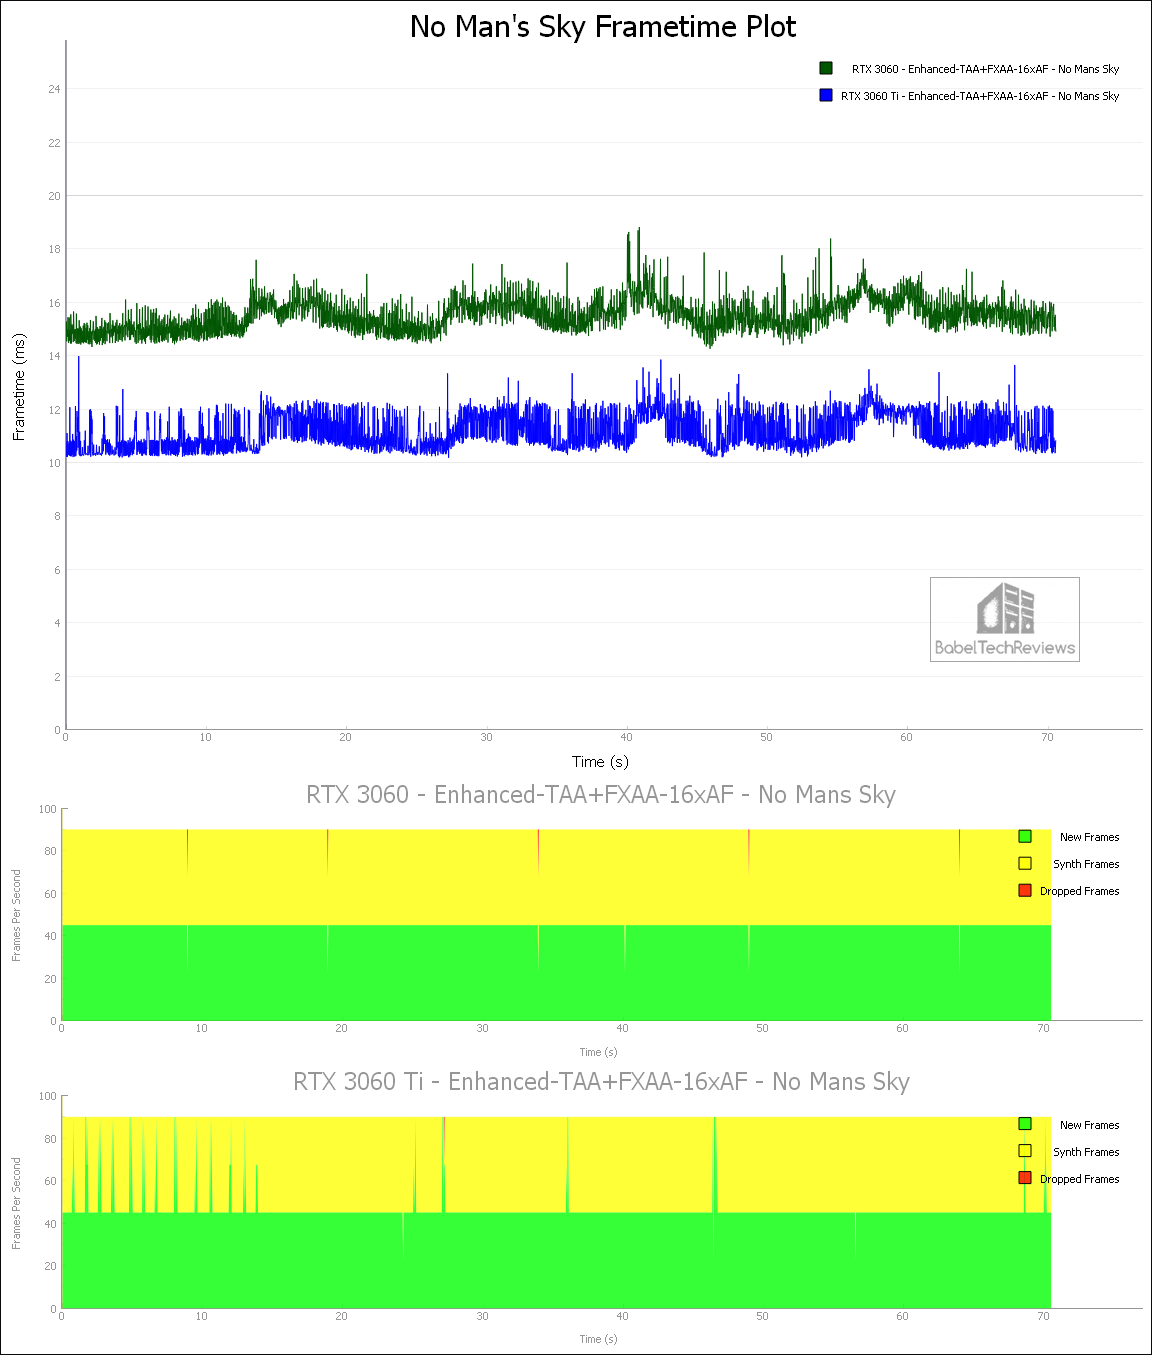Click the 100 tick on the RTX 3060 non-Ti FPS axis
This screenshot has height=1355, width=1152.
pos(48,809)
